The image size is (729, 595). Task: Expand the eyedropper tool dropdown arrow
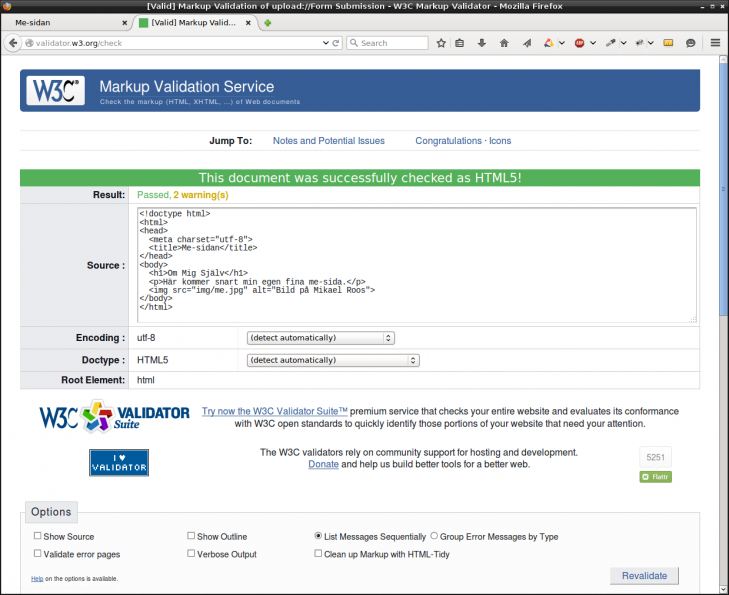[x=623, y=43]
